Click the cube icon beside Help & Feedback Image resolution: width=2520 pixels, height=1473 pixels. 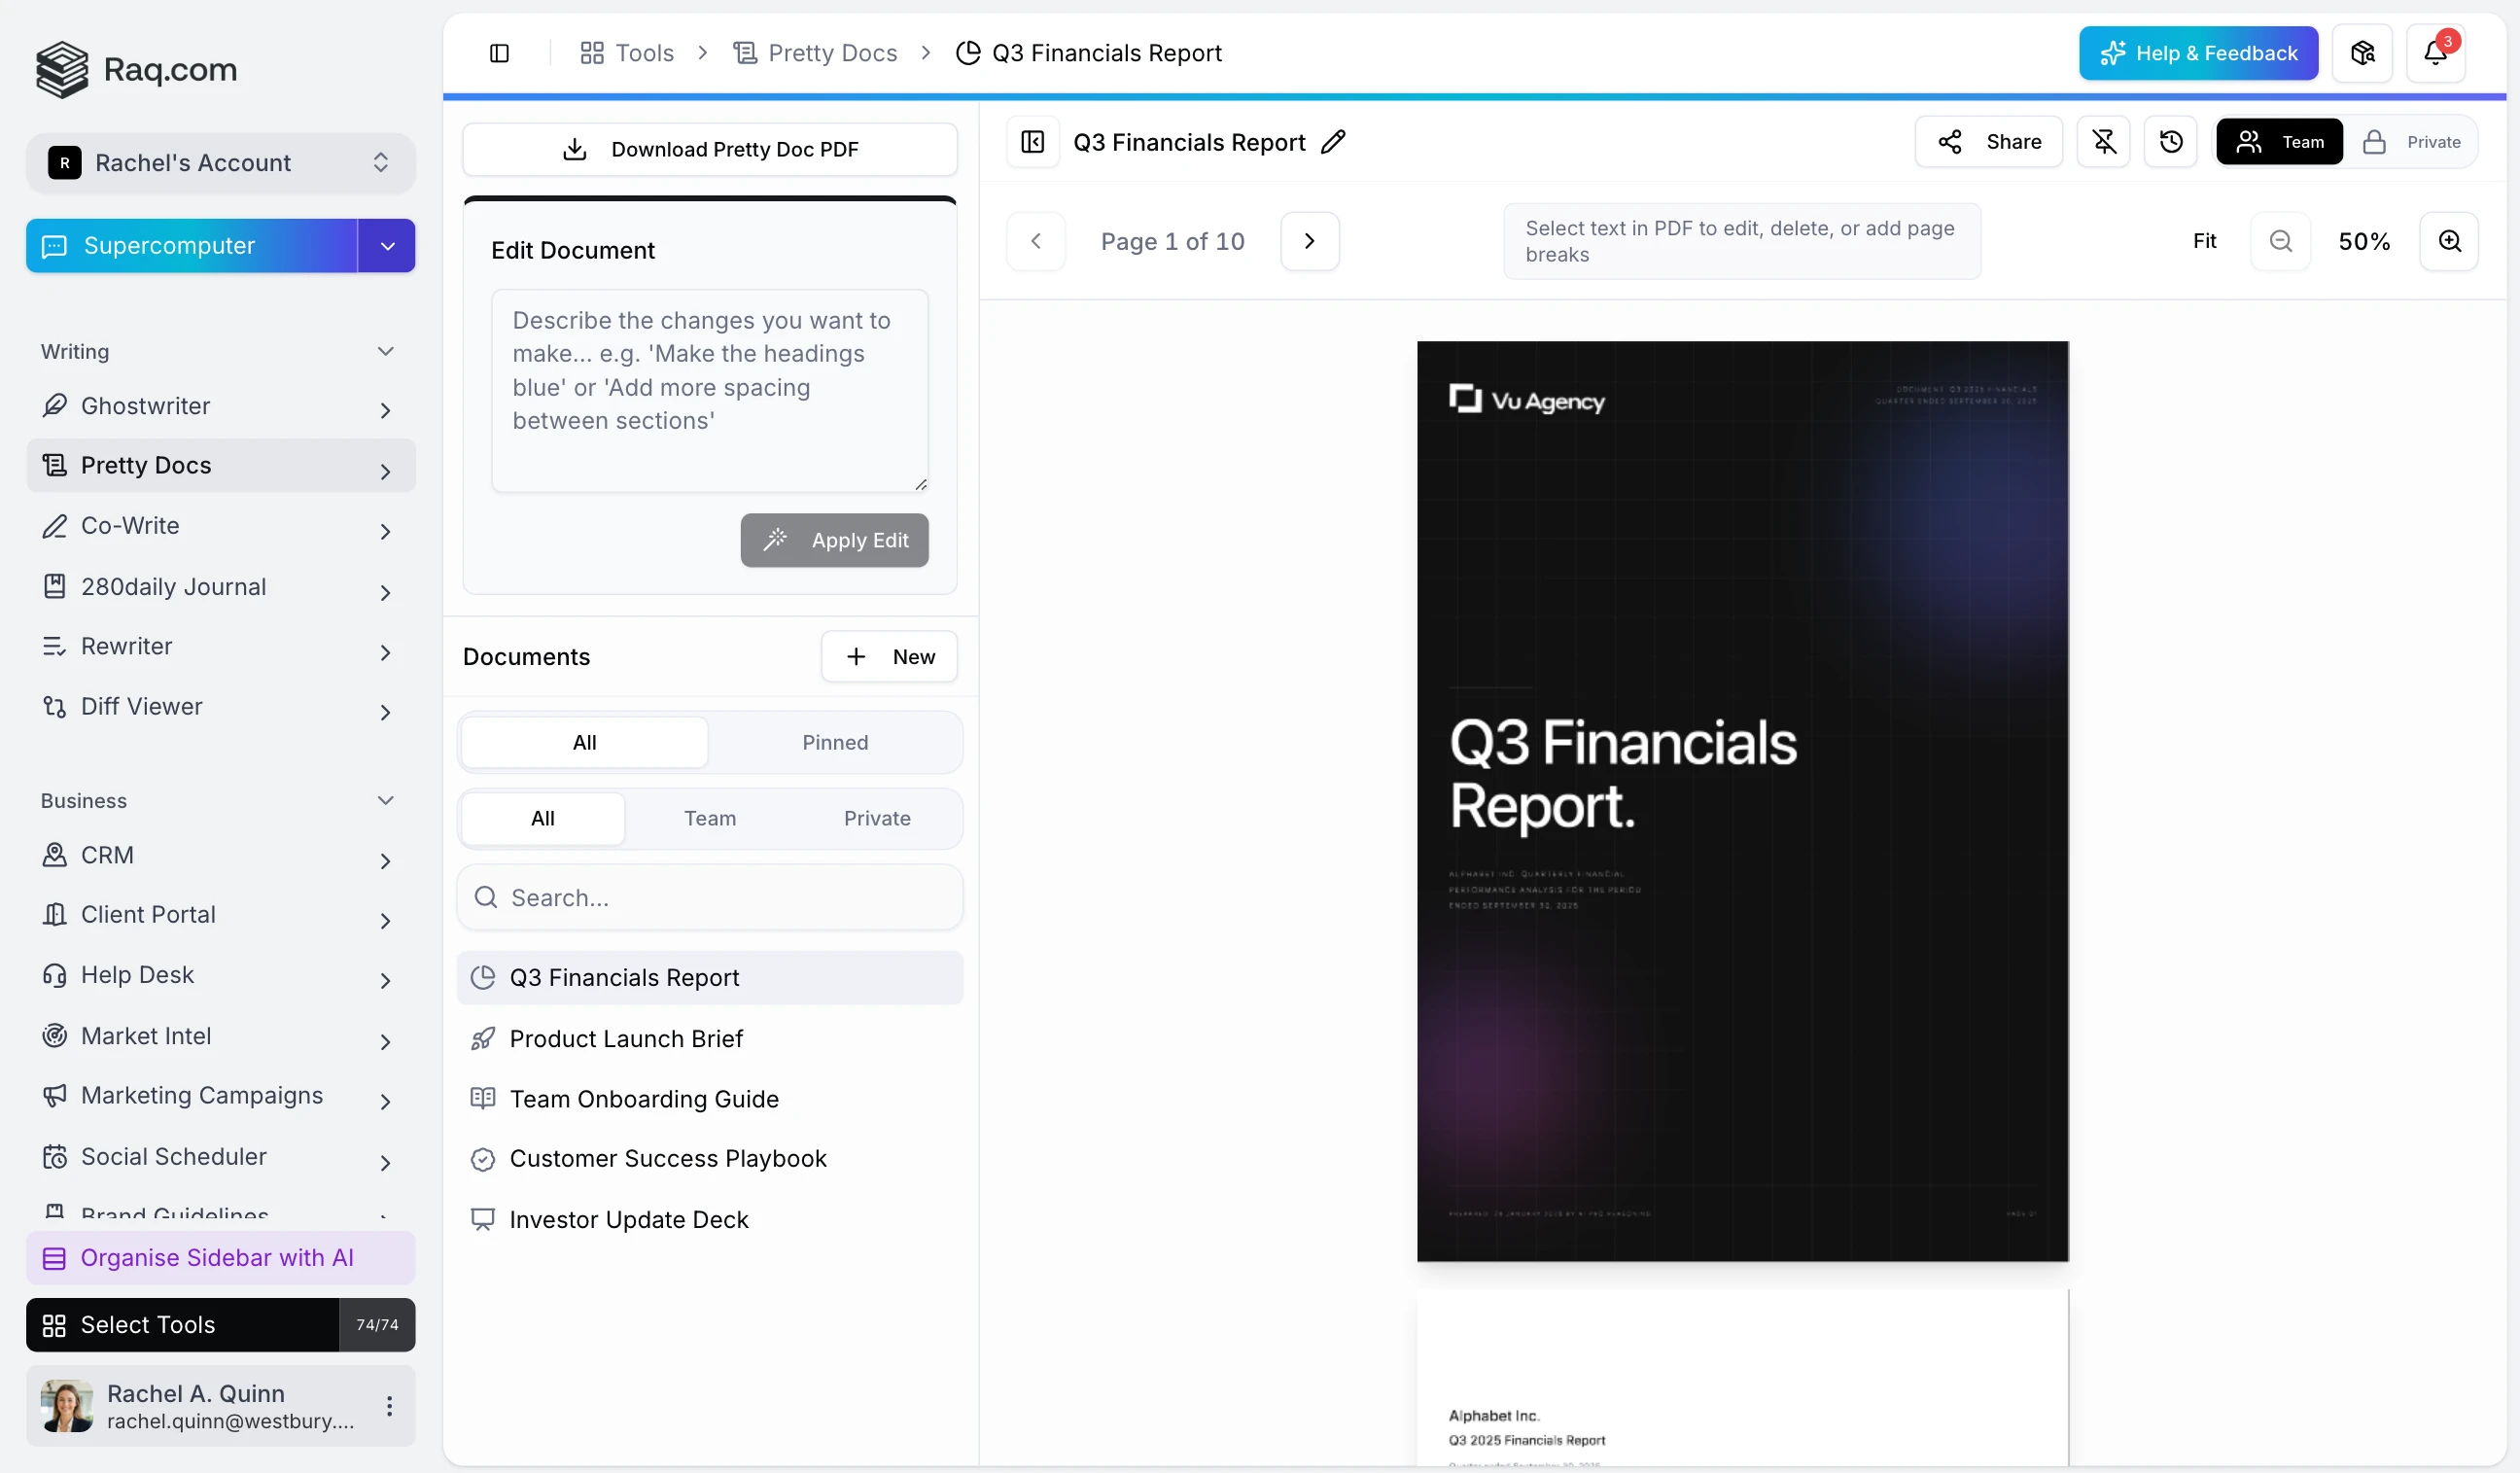(x=2362, y=53)
